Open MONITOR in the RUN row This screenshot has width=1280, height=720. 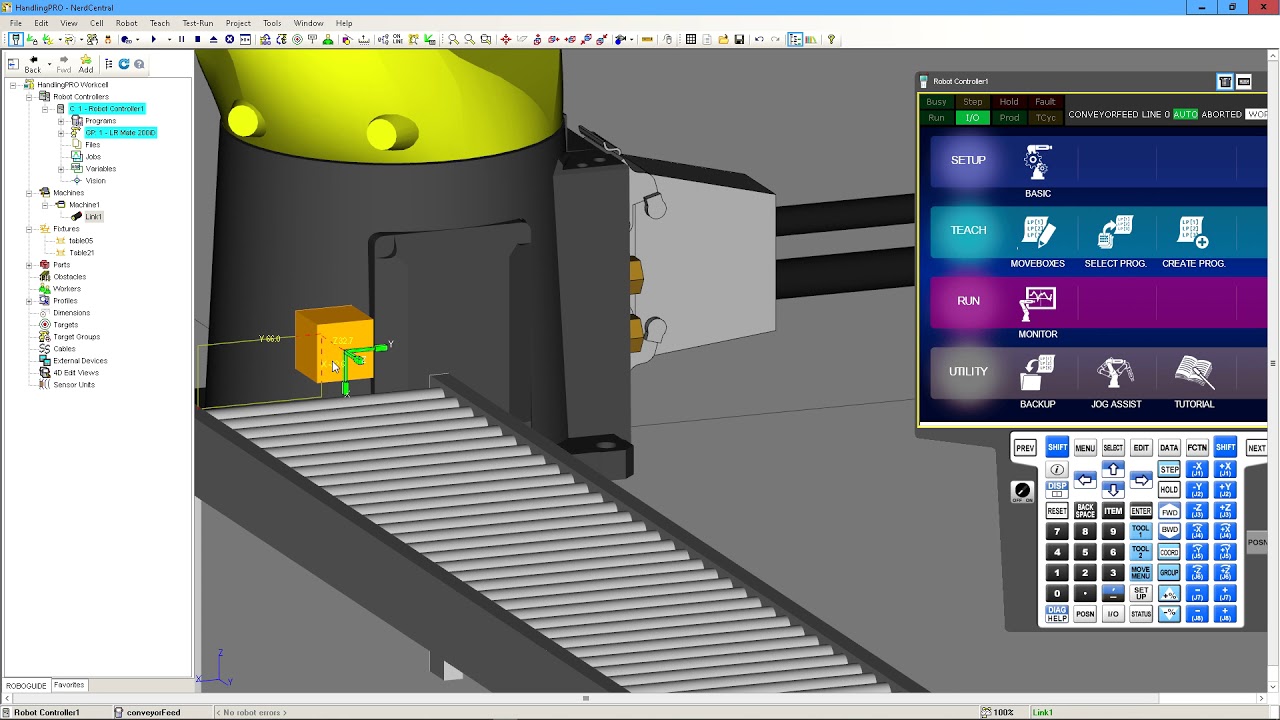pyautogui.click(x=1038, y=303)
